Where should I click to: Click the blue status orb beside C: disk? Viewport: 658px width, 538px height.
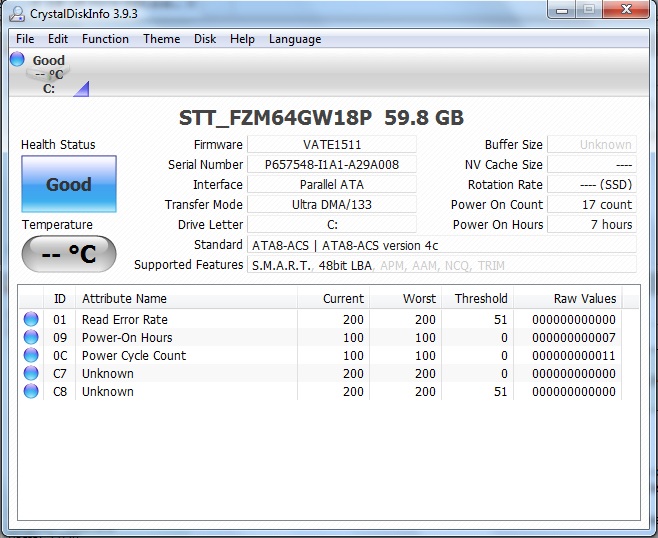[x=17, y=59]
